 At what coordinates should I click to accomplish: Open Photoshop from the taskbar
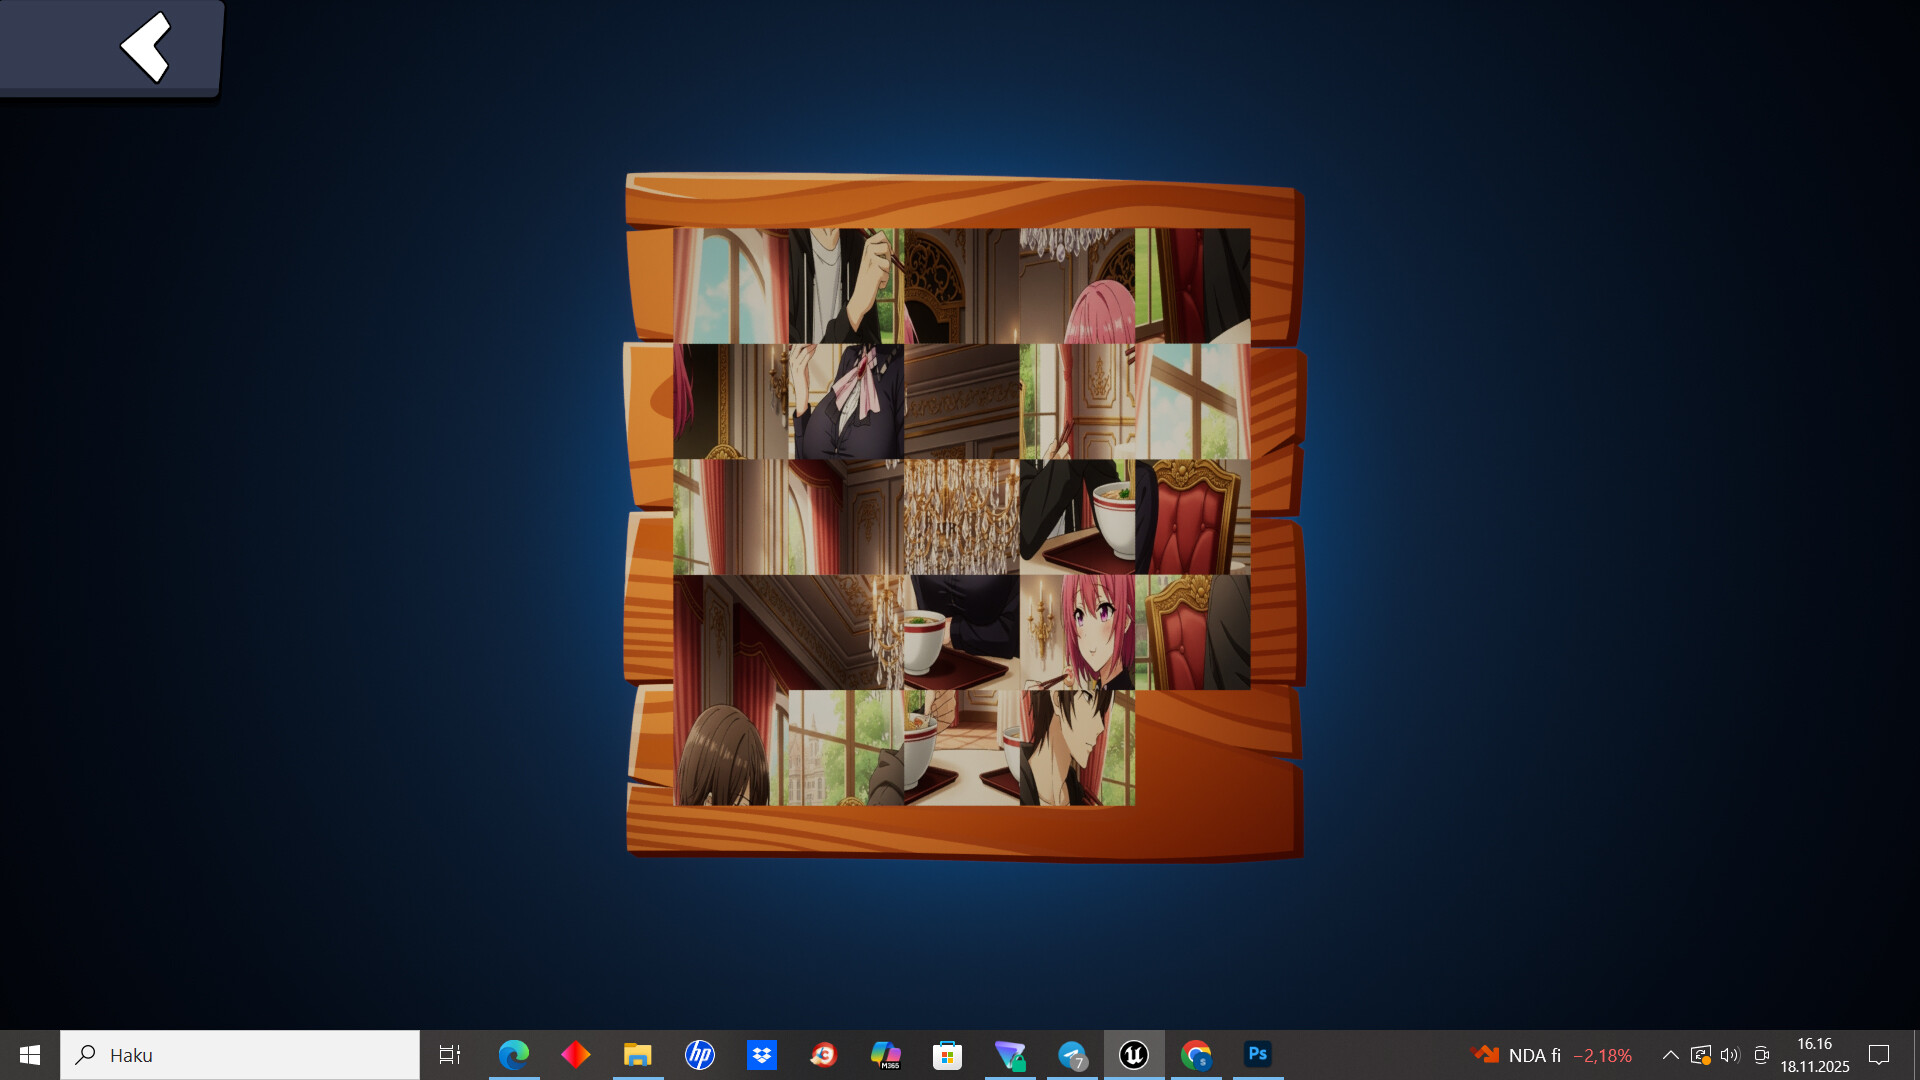[1257, 1054]
